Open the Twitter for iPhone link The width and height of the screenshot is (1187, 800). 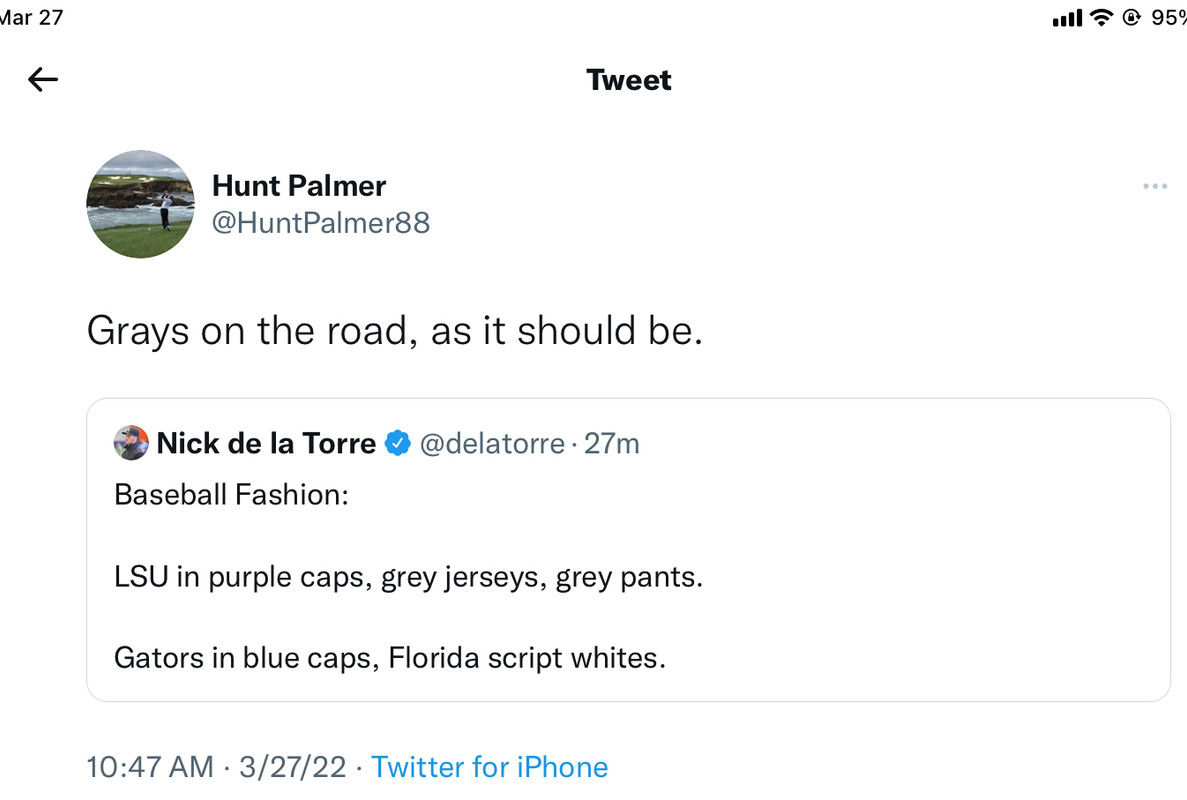(x=489, y=767)
